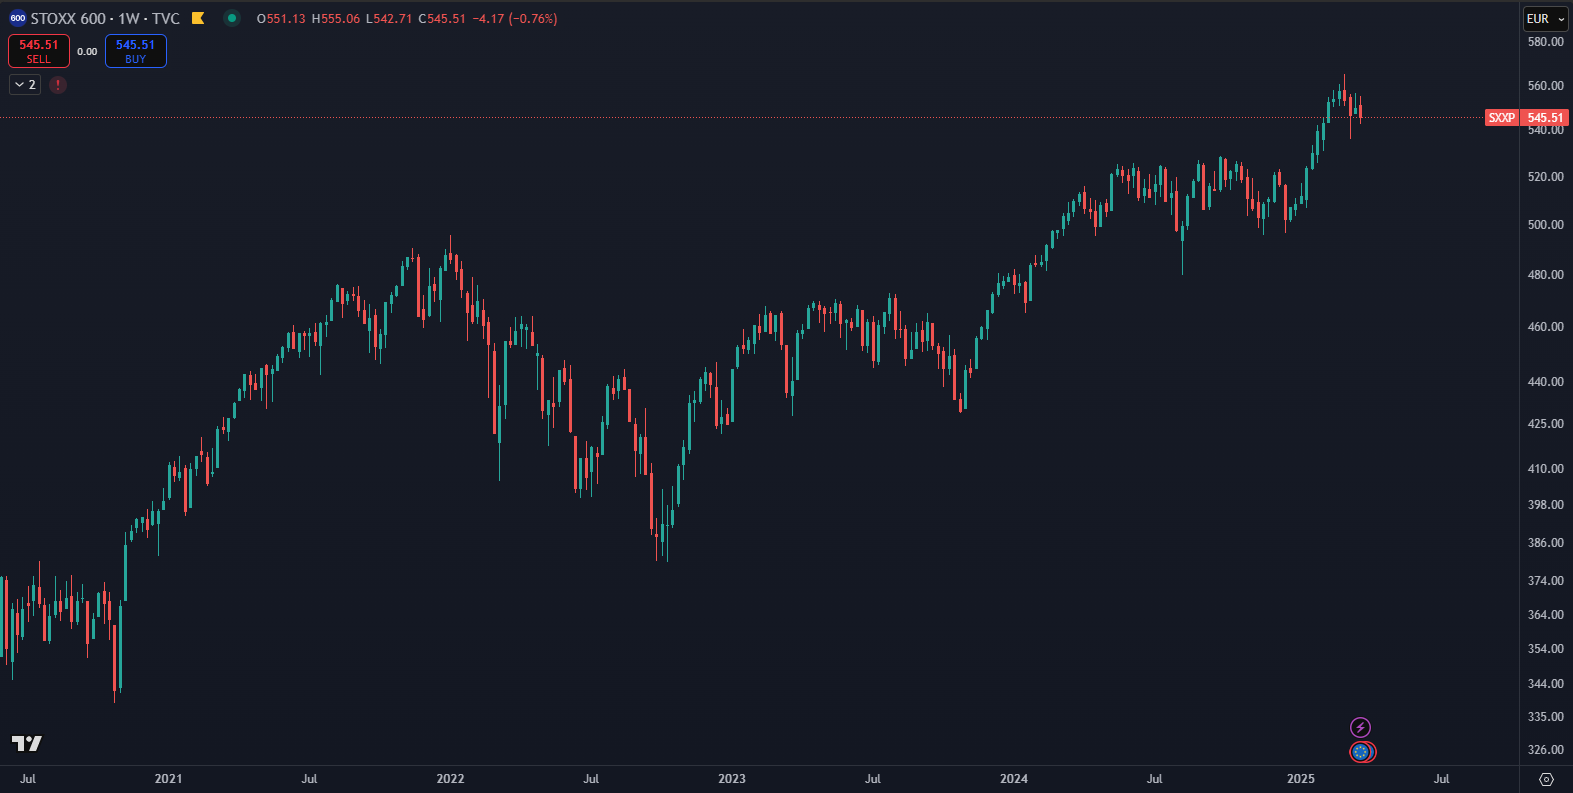Click the STOXX 600 · 1W · TVC title
The height and width of the screenshot is (793, 1573).
(x=105, y=18)
